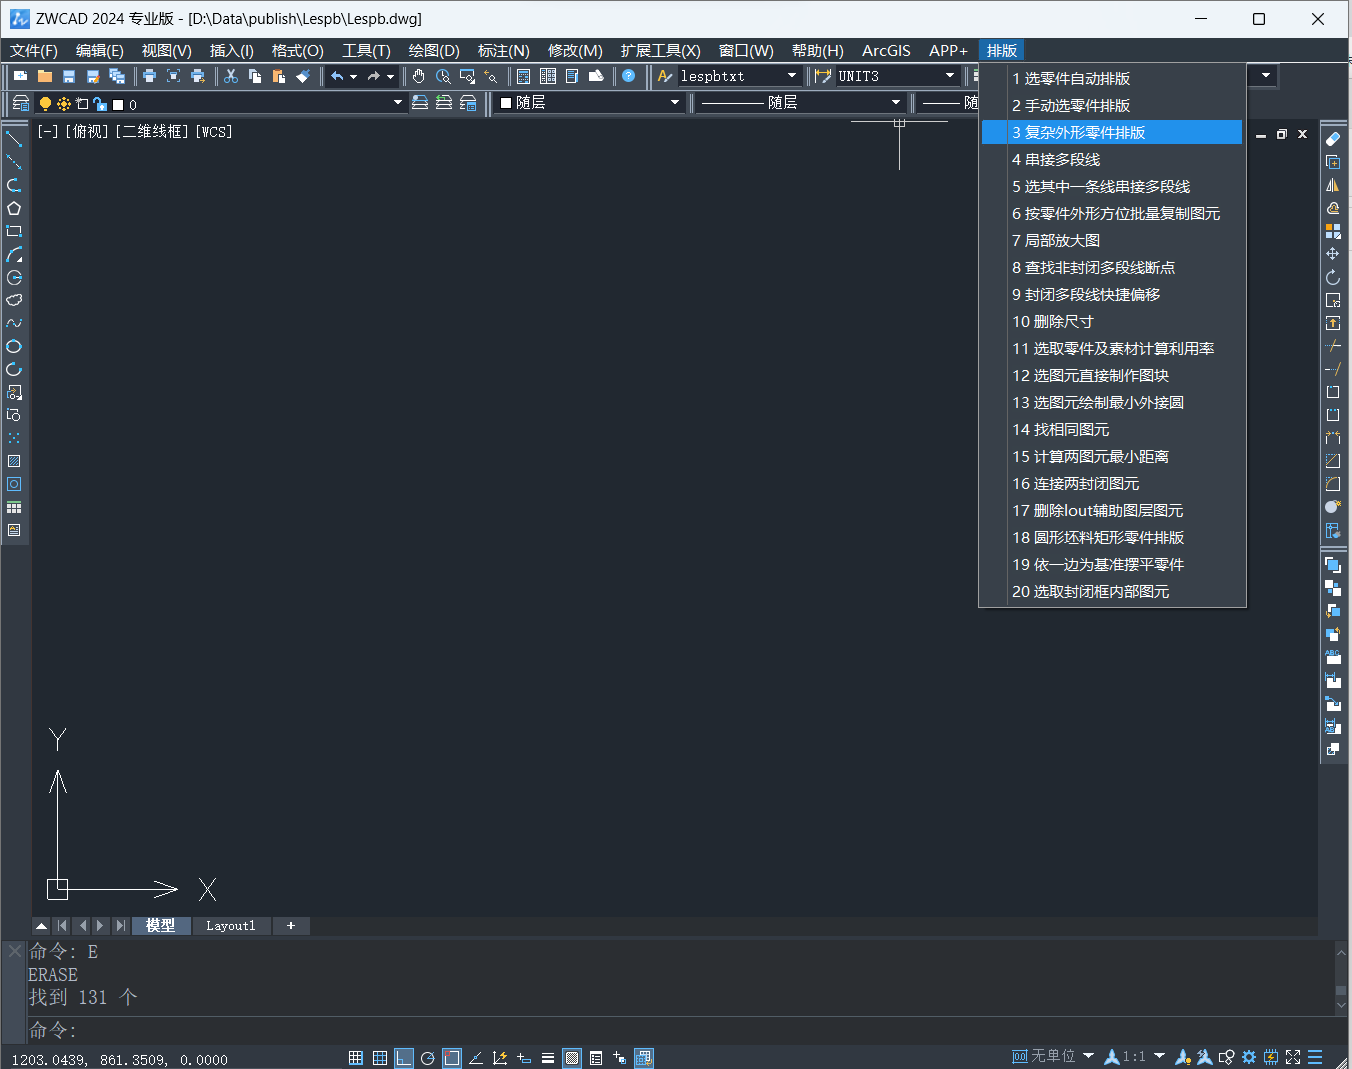Viewport: 1352px width, 1069px height.
Task: Click the [-] viewport control label
Action: (48, 131)
